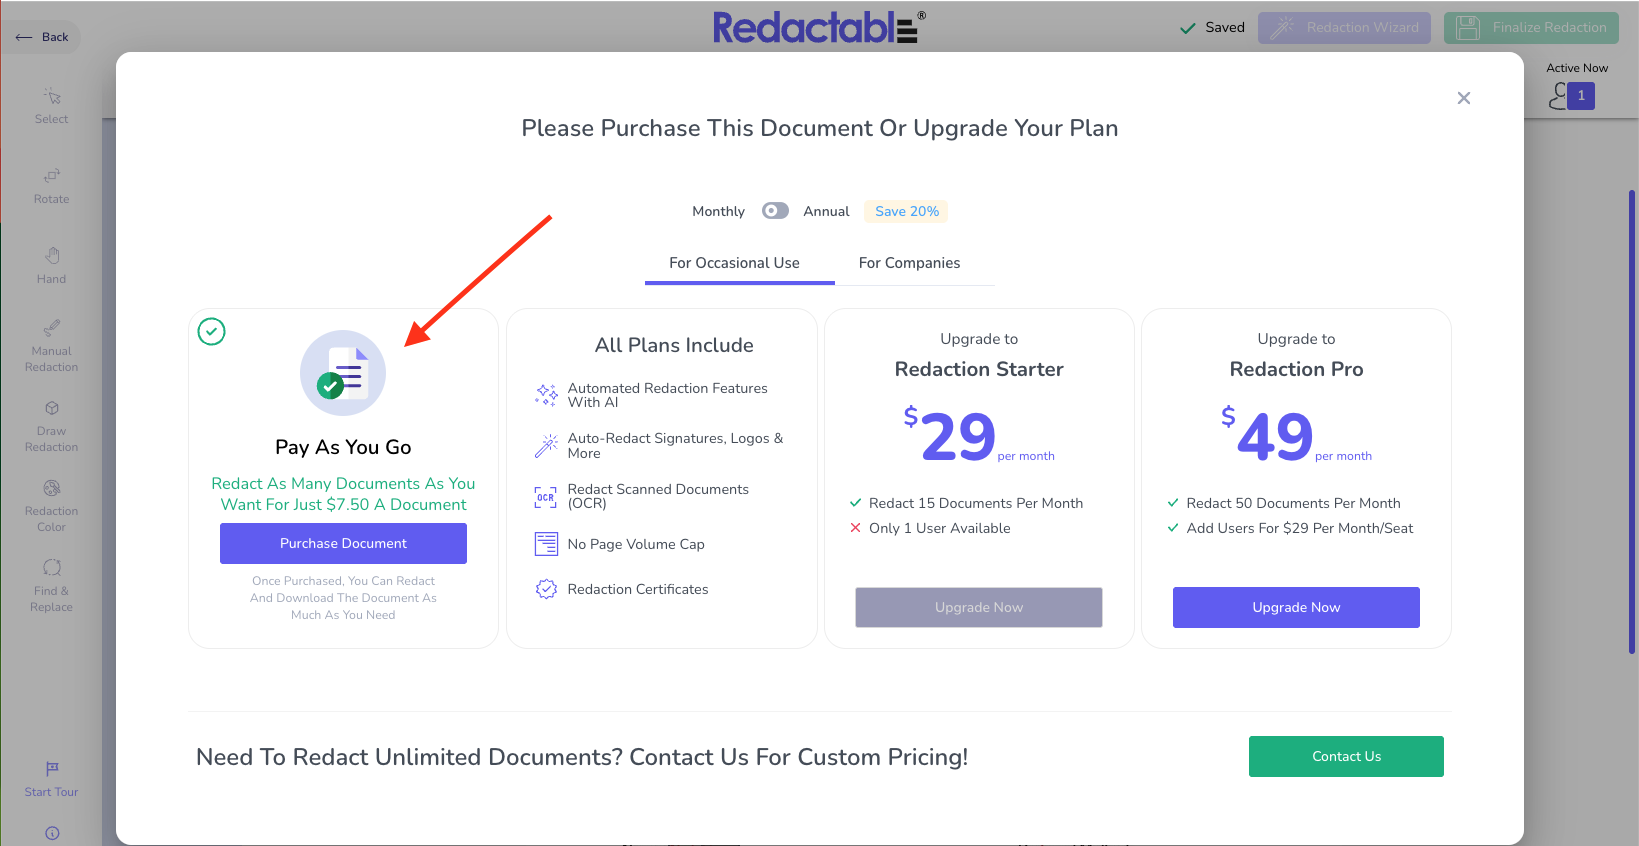Viewport: 1639px width, 846px height.
Task: Switch to For Companies tab
Action: pyautogui.click(x=909, y=263)
